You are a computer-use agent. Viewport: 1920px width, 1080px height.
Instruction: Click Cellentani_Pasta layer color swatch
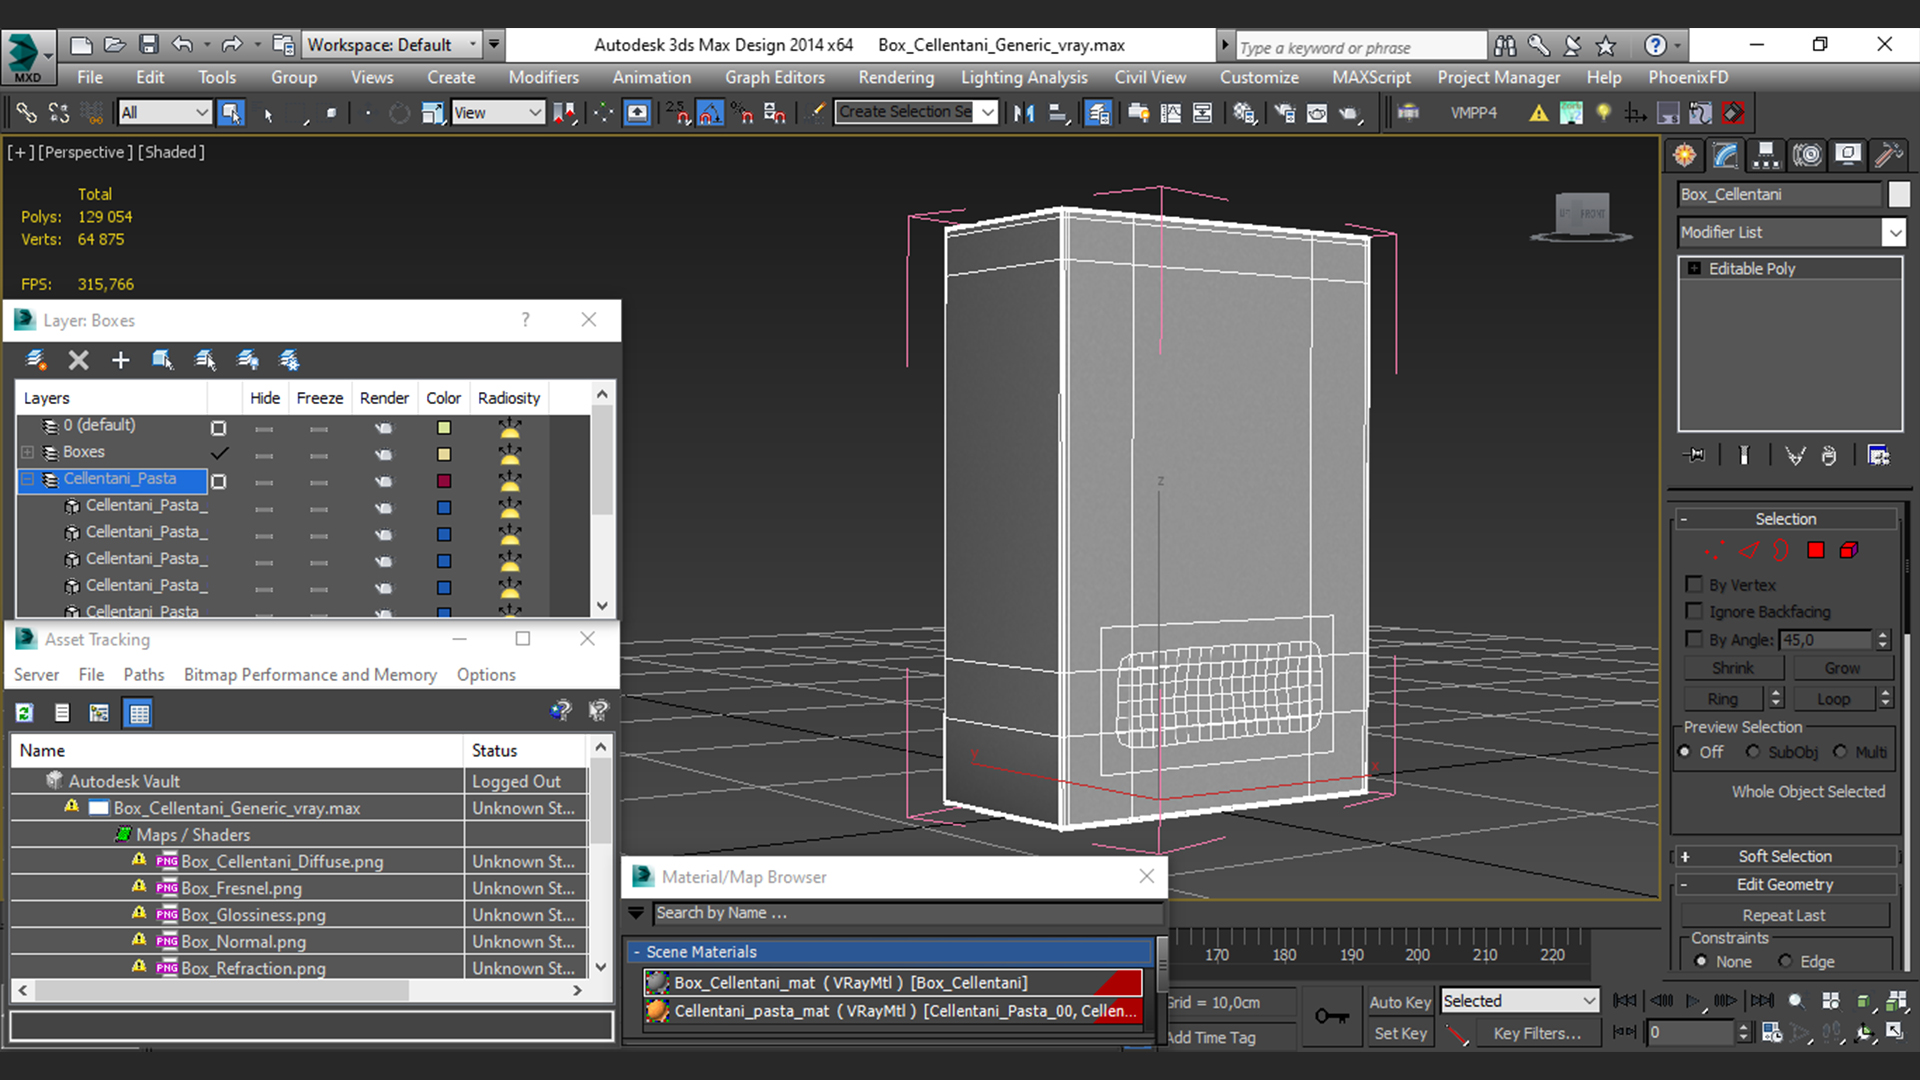click(x=444, y=481)
